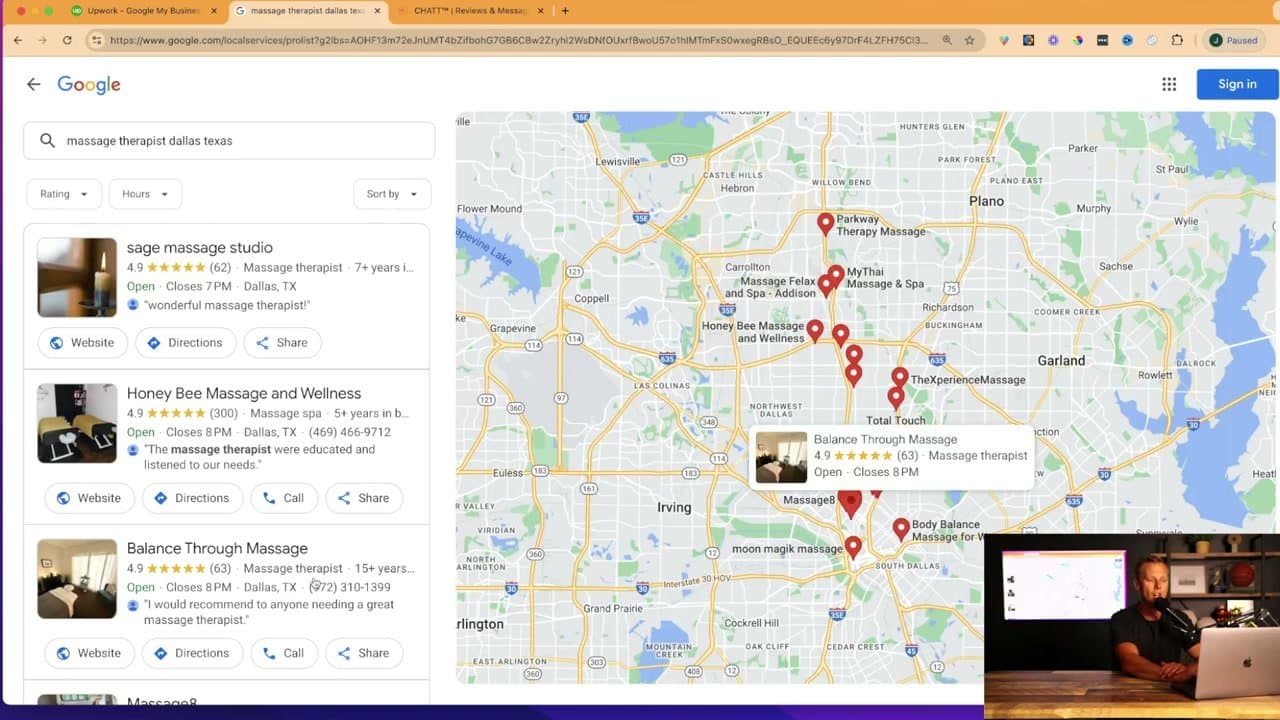Open the Website for Balance Through Massage
1280x720 pixels.
(89, 652)
